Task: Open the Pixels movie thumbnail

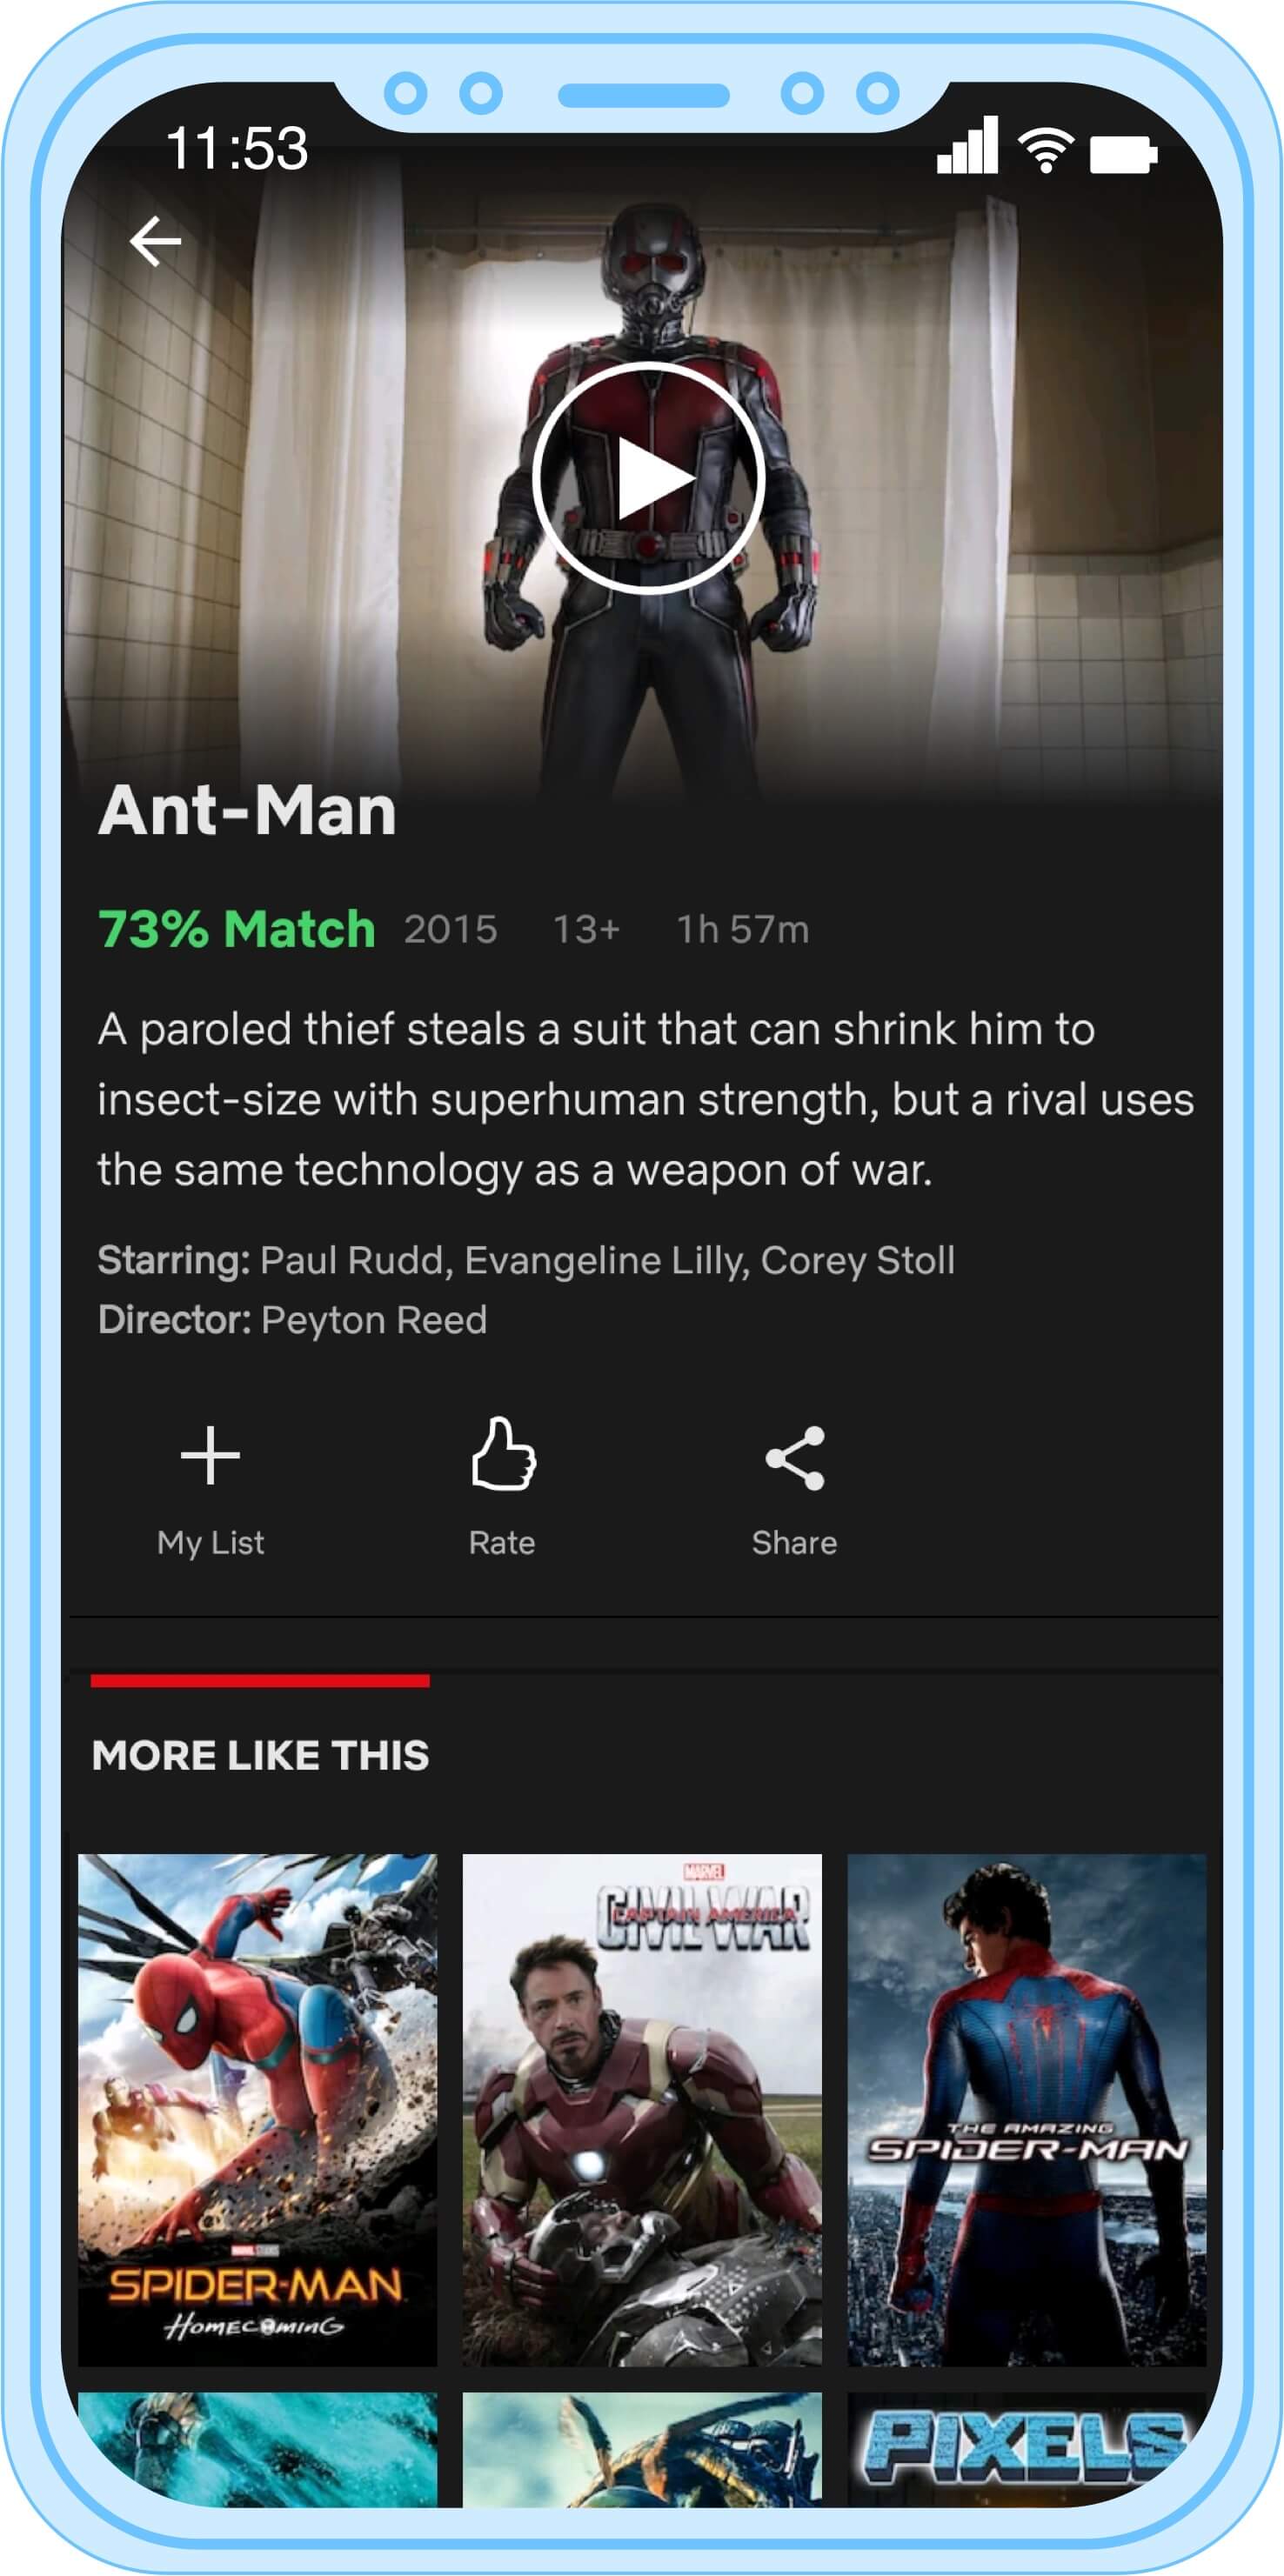Action: 1027,2449
